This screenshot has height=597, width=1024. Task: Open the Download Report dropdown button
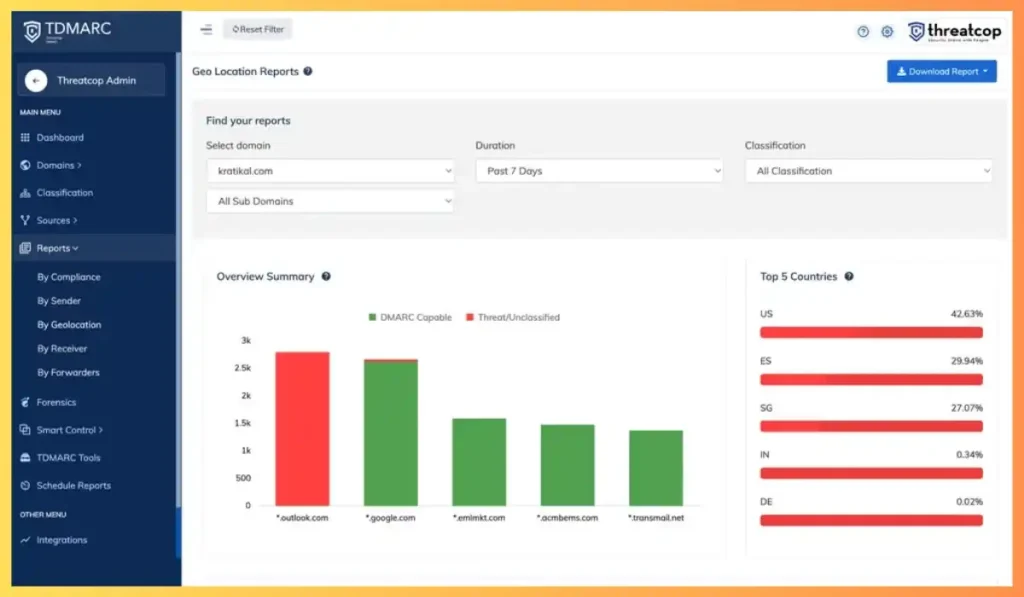pos(941,71)
